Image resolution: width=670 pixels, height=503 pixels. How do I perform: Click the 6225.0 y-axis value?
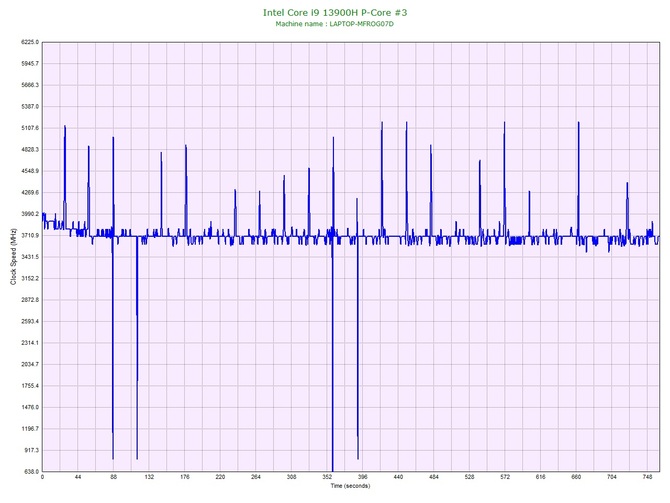pos(30,42)
